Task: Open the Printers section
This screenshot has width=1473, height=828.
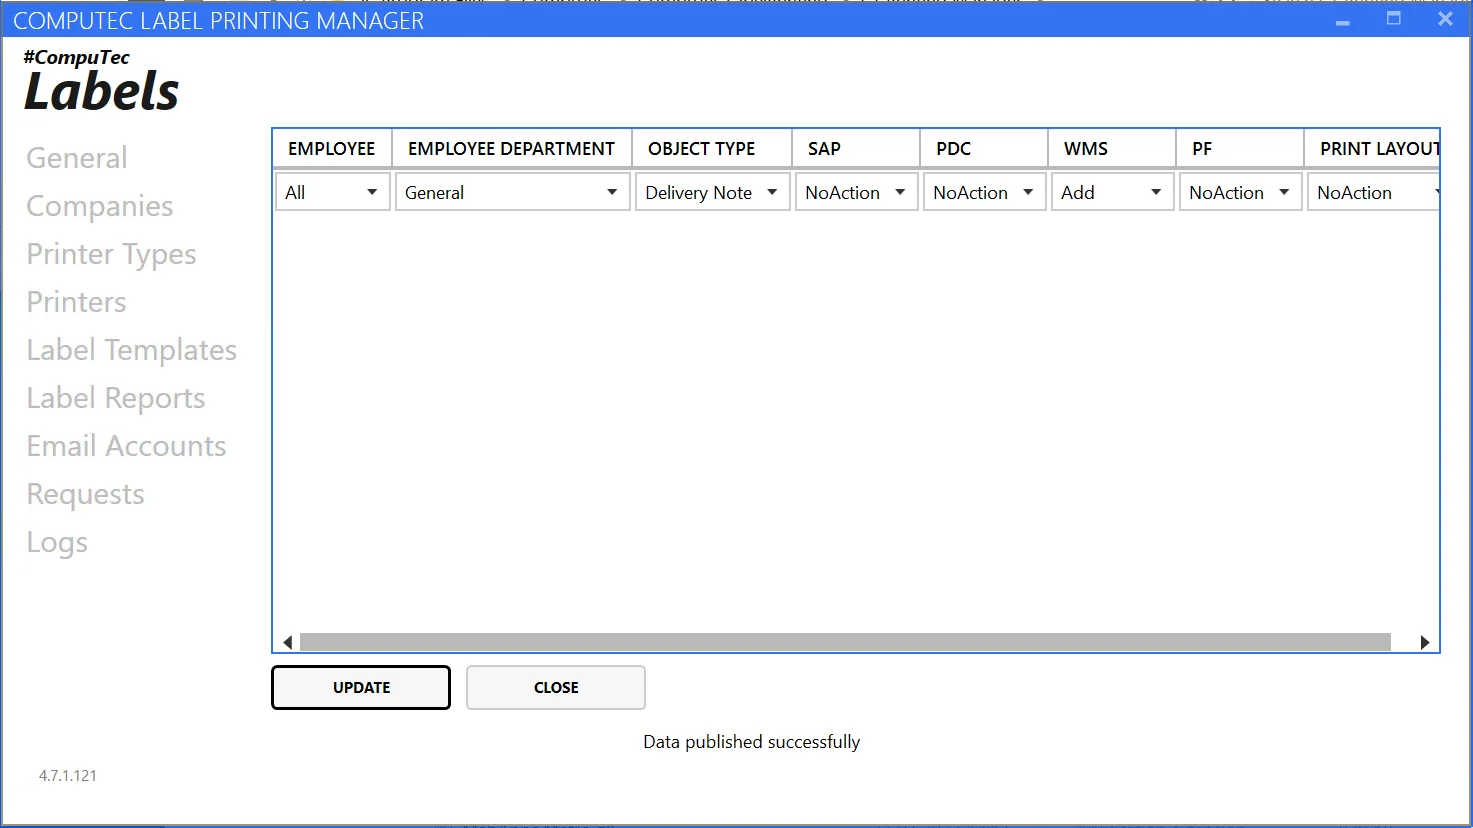Action: click(77, 302)
